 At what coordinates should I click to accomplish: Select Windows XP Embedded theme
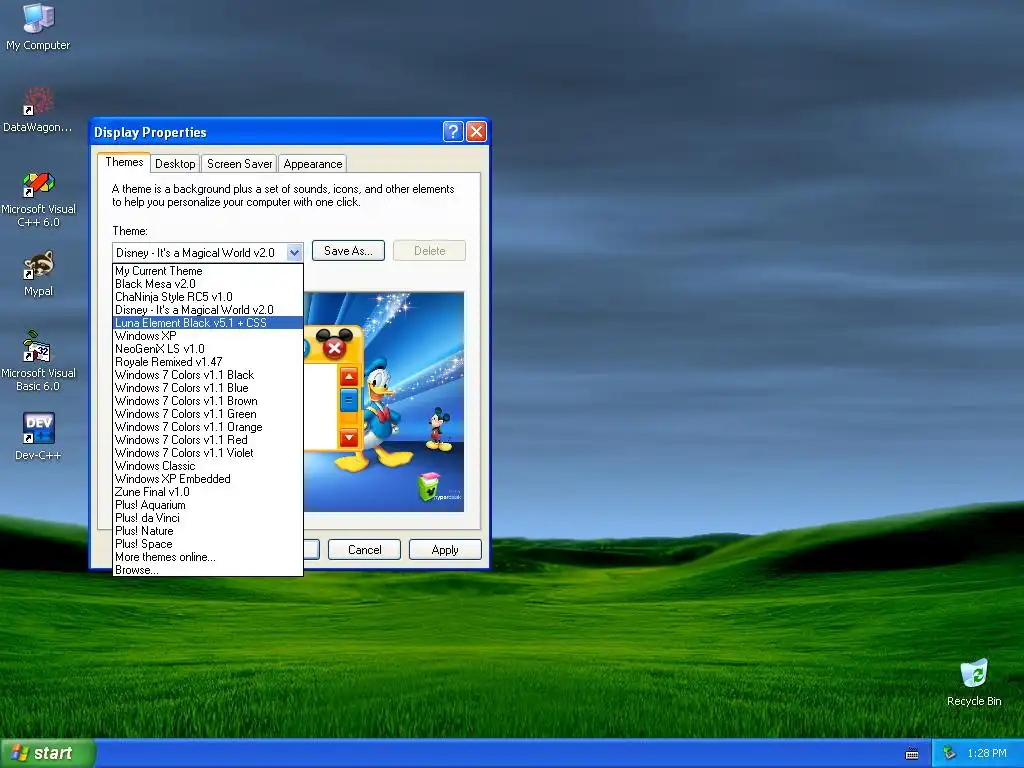click(x=208, y=479)
